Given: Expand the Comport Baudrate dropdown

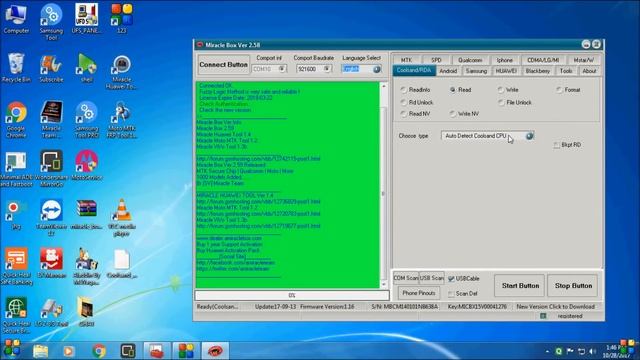Looking at the screenshot, I should tap(327, 69).
